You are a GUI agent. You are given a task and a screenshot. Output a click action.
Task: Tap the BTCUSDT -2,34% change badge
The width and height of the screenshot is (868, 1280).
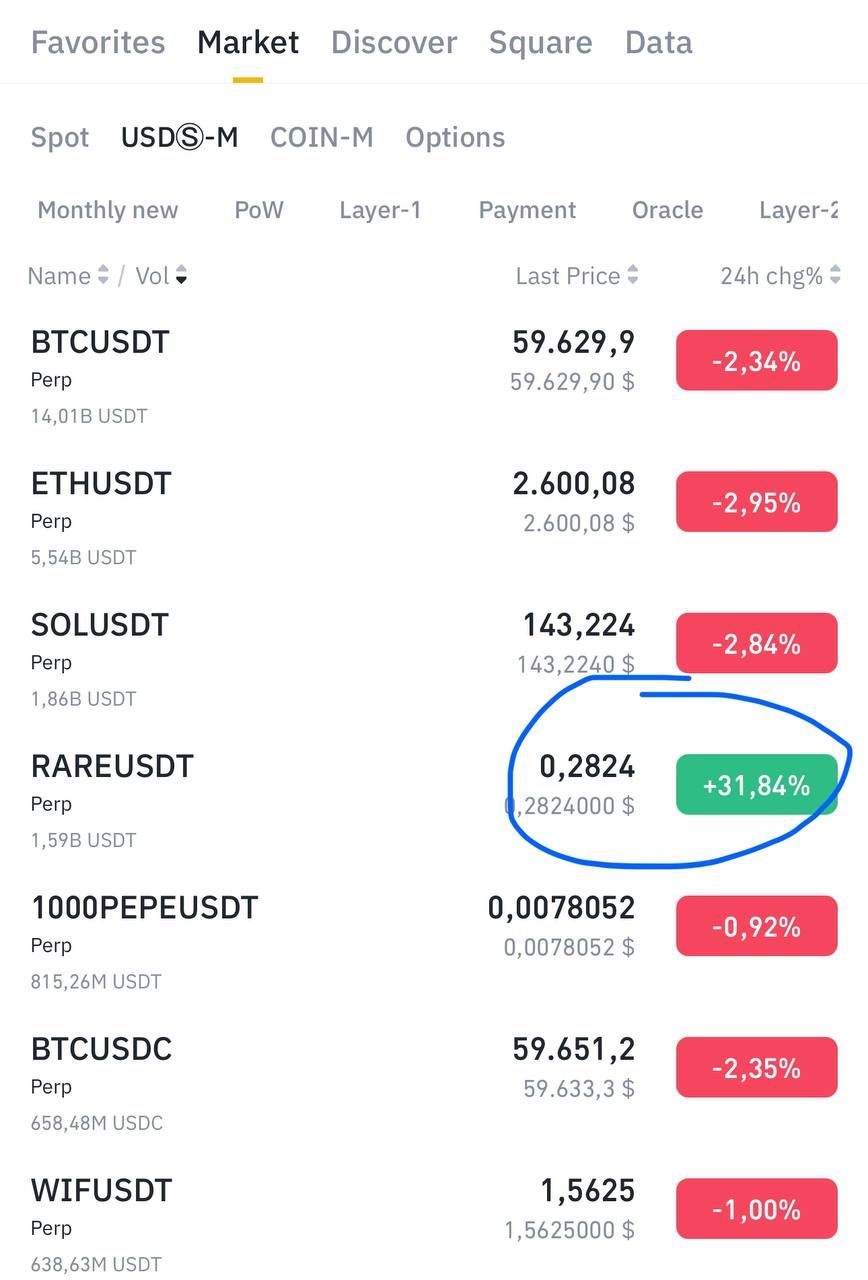(x=756, y=361)
